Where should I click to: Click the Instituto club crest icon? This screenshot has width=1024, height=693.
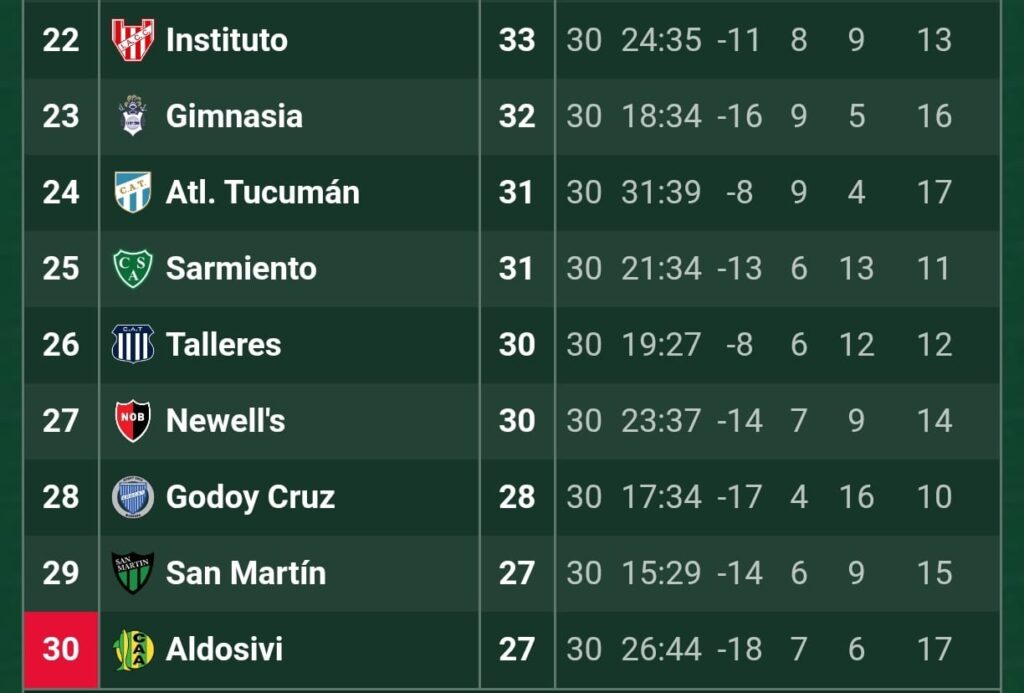point(132,40)
